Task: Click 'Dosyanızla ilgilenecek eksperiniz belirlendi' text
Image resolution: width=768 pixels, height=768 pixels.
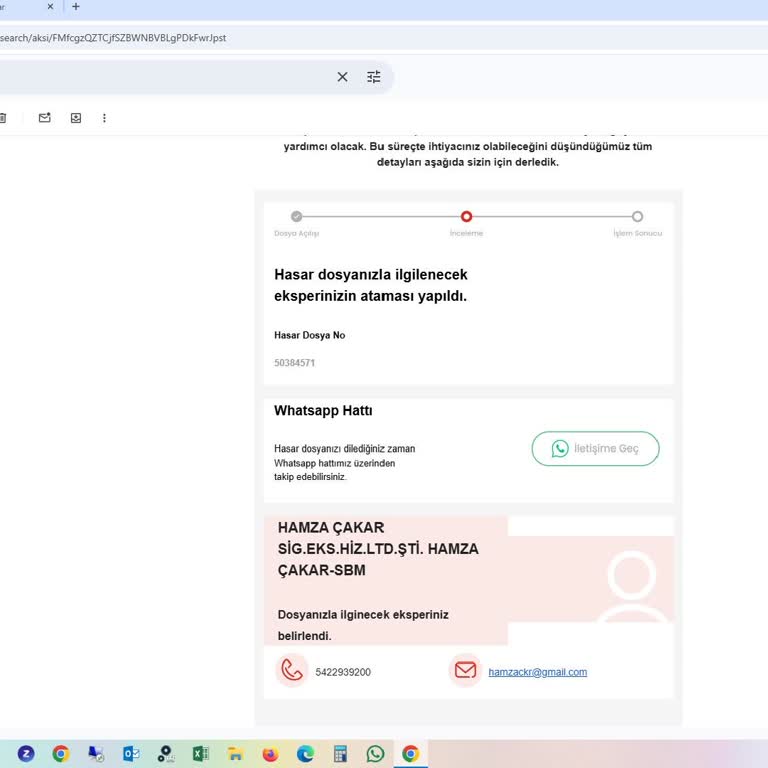Action: click(363, 625)
